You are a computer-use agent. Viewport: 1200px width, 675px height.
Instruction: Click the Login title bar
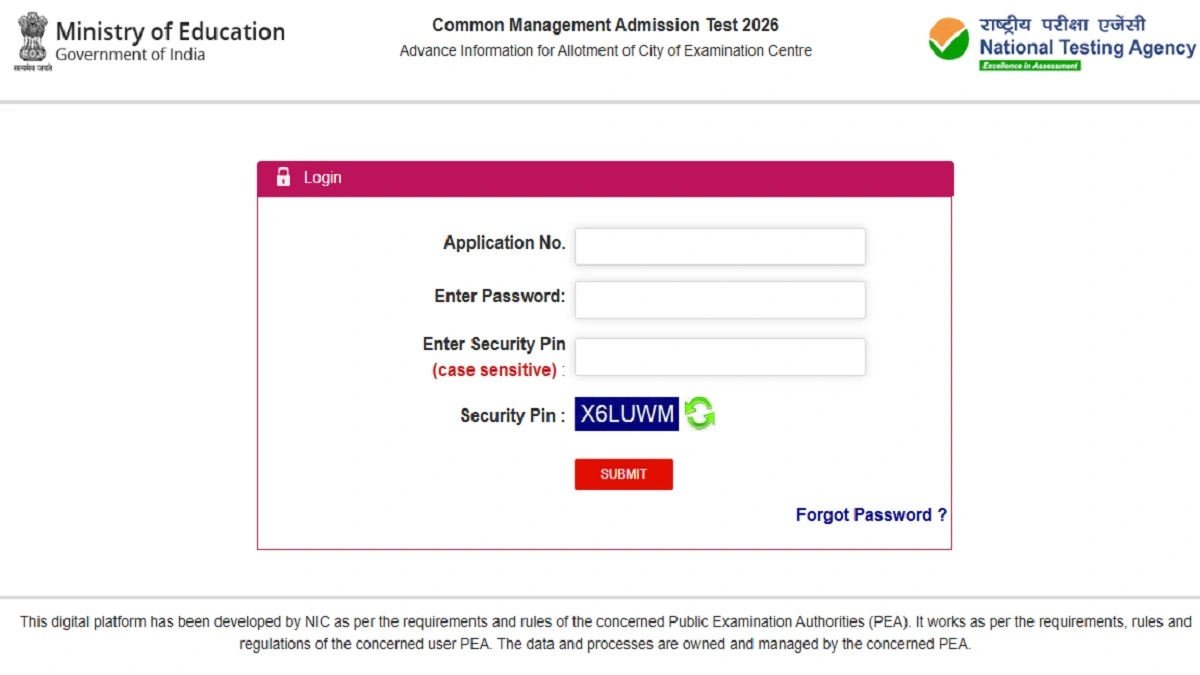point(604,177)
